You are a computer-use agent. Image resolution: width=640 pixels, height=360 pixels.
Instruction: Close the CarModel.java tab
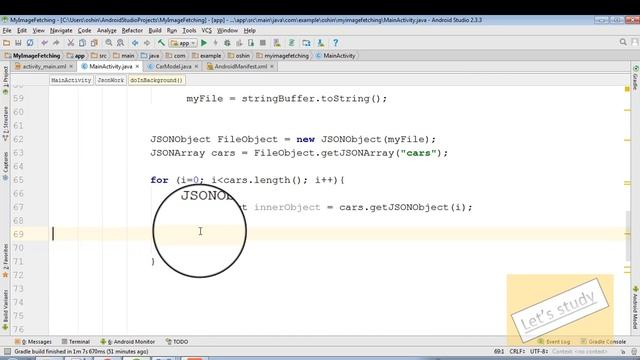(196, 67)
